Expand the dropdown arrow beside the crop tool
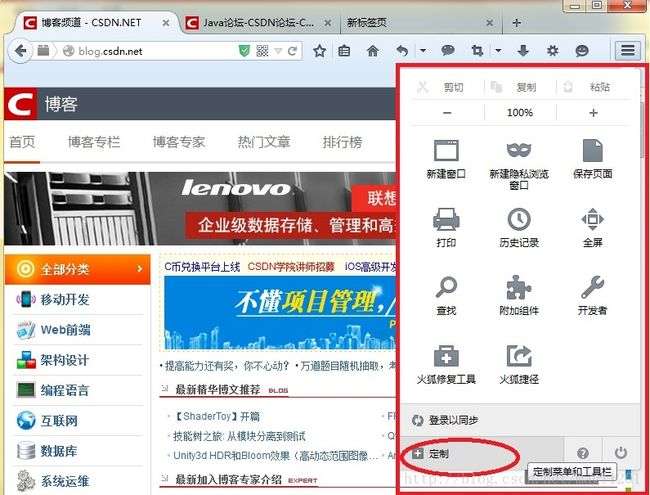This screenshot has width=650, height=495. 498,51
